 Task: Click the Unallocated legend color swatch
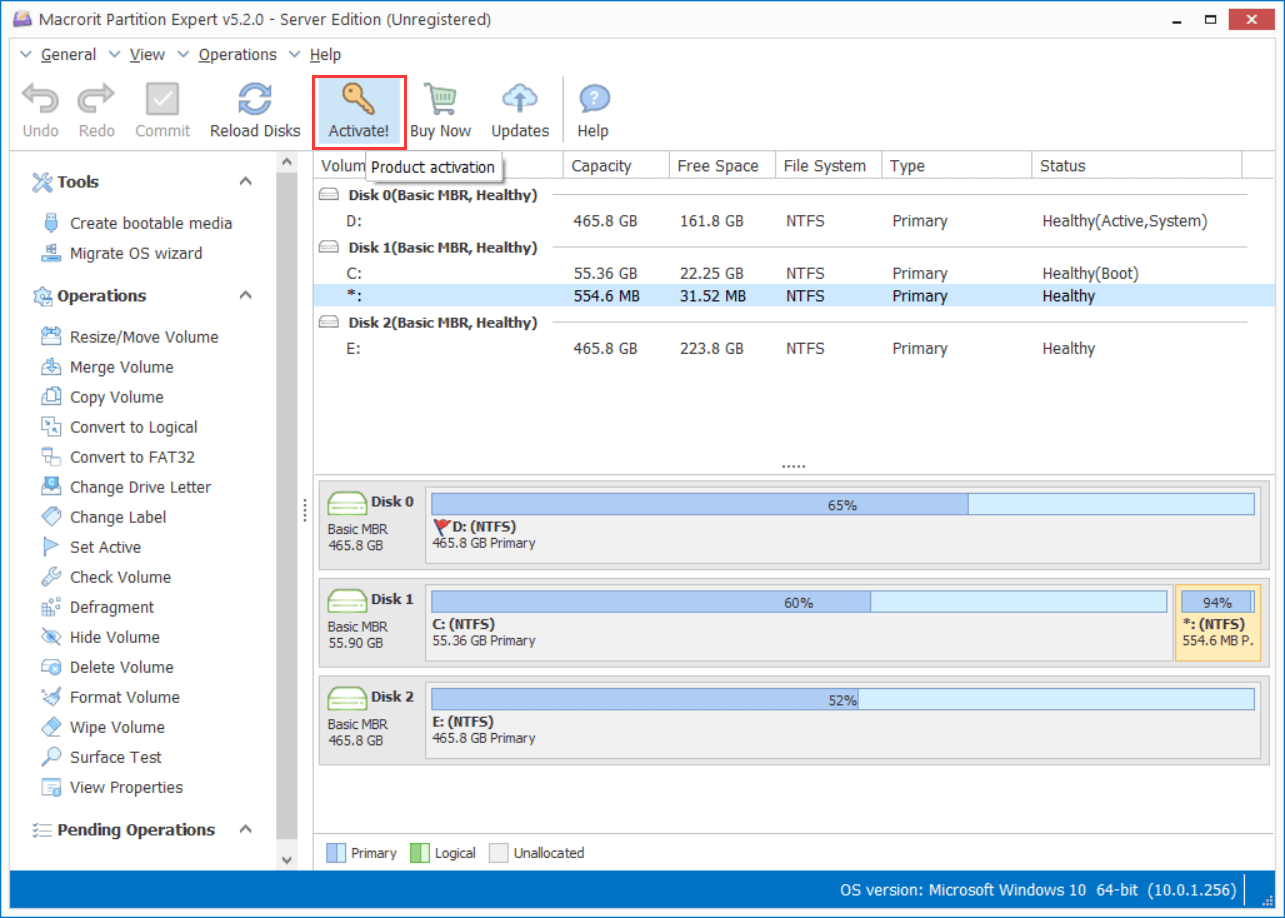(x=499, y=853)
